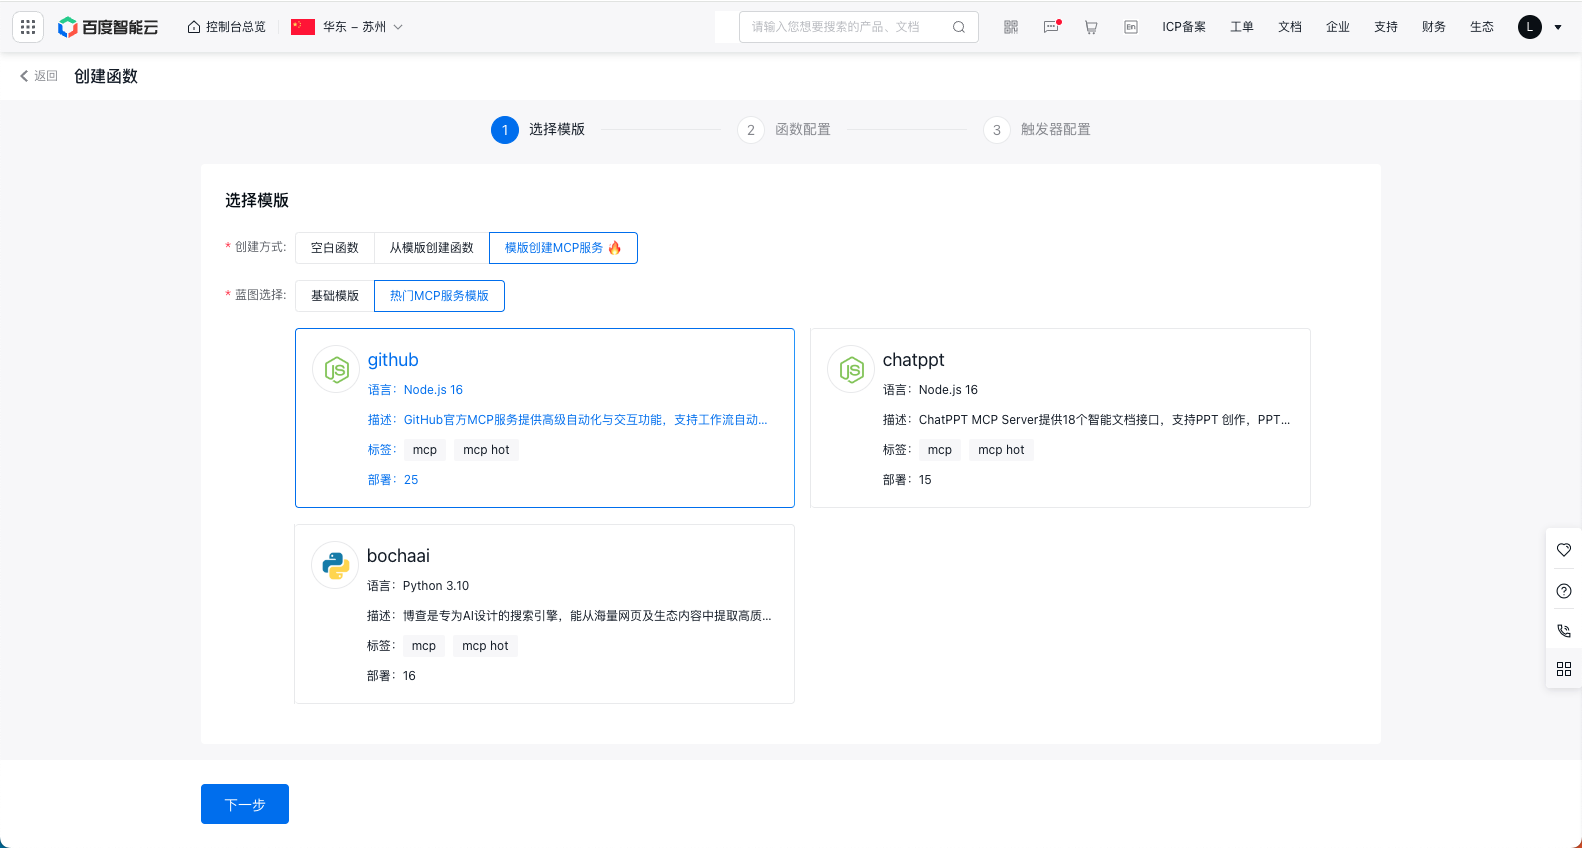Screen dimensions: 1582x848
Task: Click 语言: Python 3.10 on bochaai card
Action: [x=418, y=586]
